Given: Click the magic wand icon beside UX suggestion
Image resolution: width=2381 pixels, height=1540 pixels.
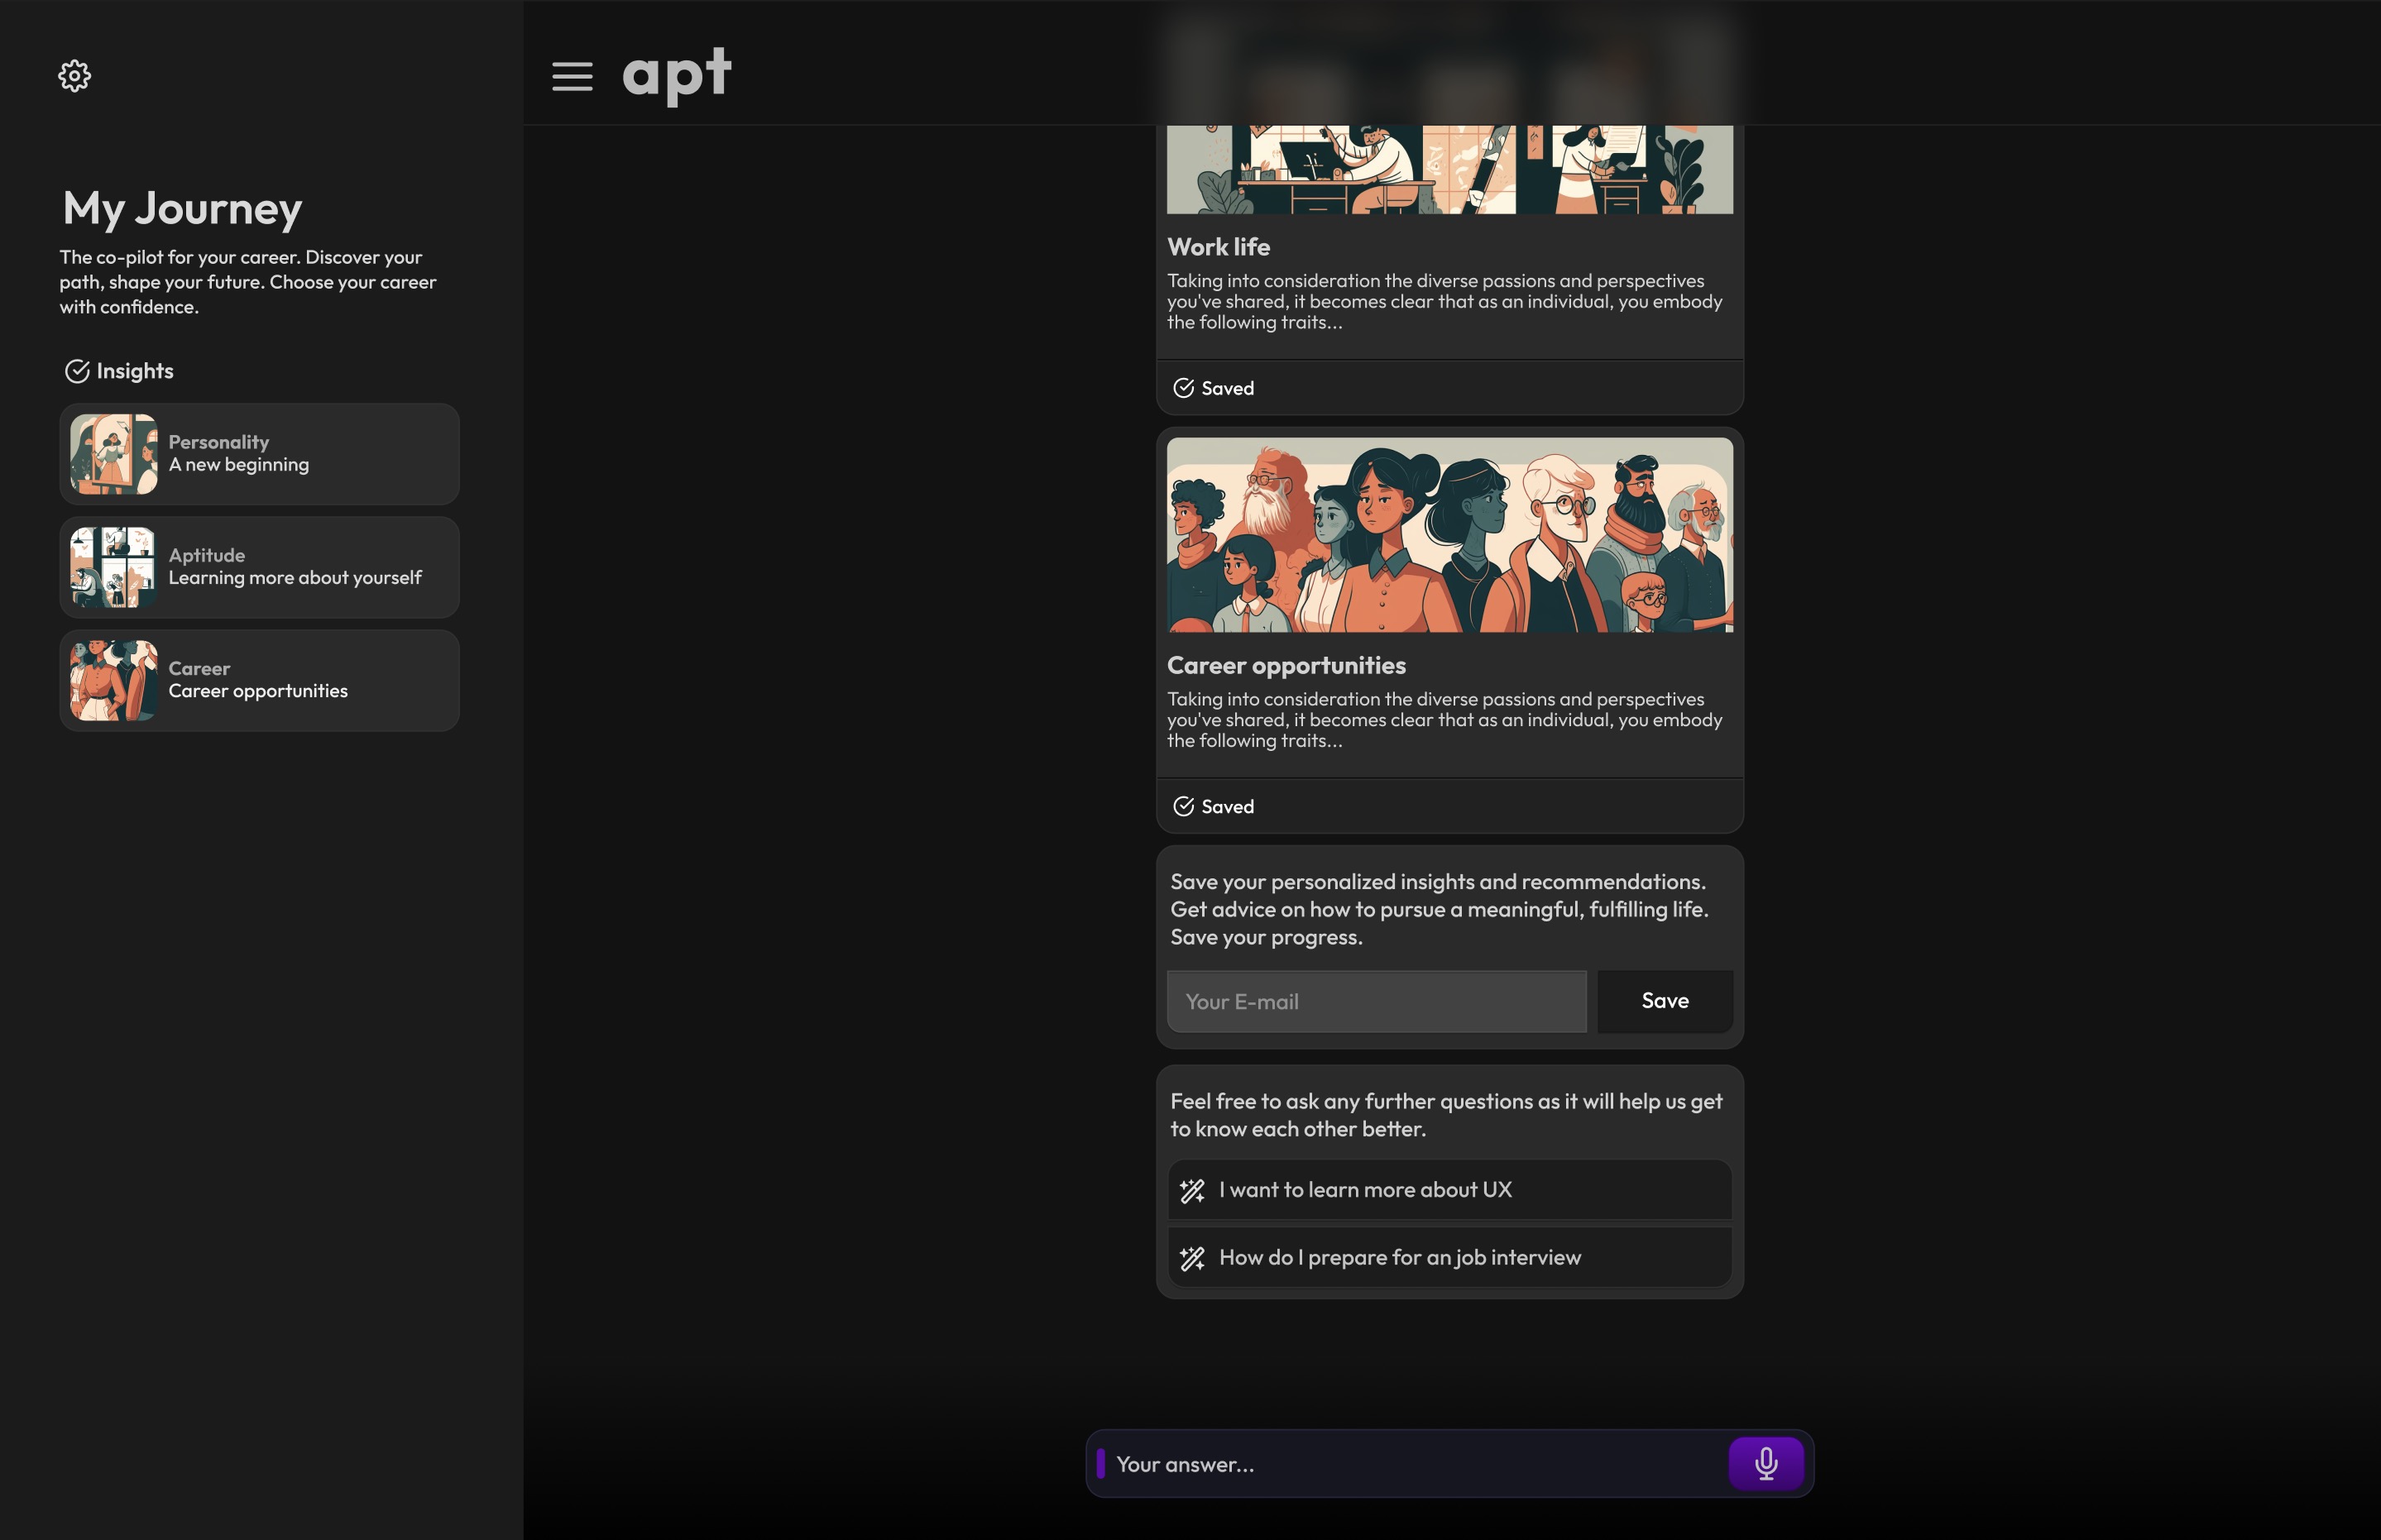Looking at the screenshot, I should pos(1192,1190).
